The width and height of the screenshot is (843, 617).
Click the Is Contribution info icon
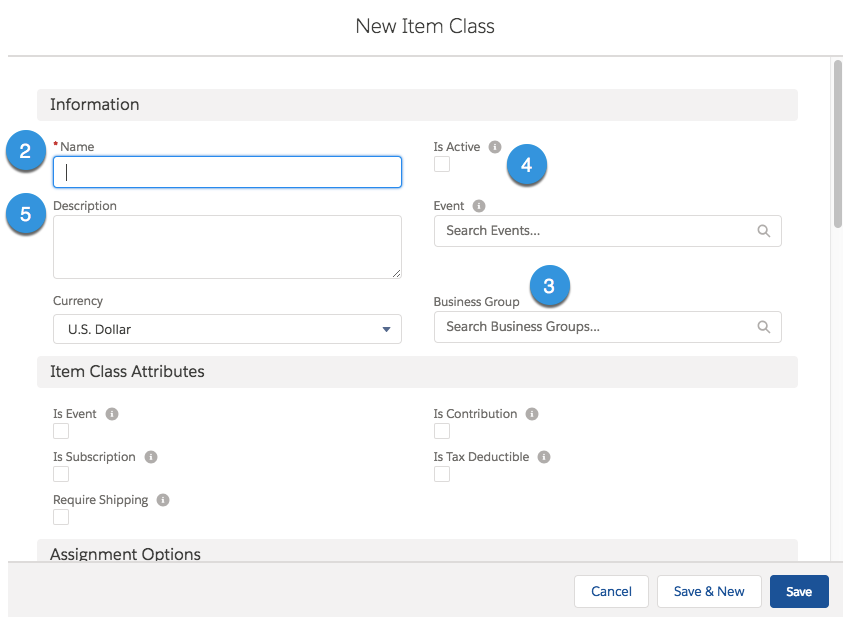pos(532,414)
